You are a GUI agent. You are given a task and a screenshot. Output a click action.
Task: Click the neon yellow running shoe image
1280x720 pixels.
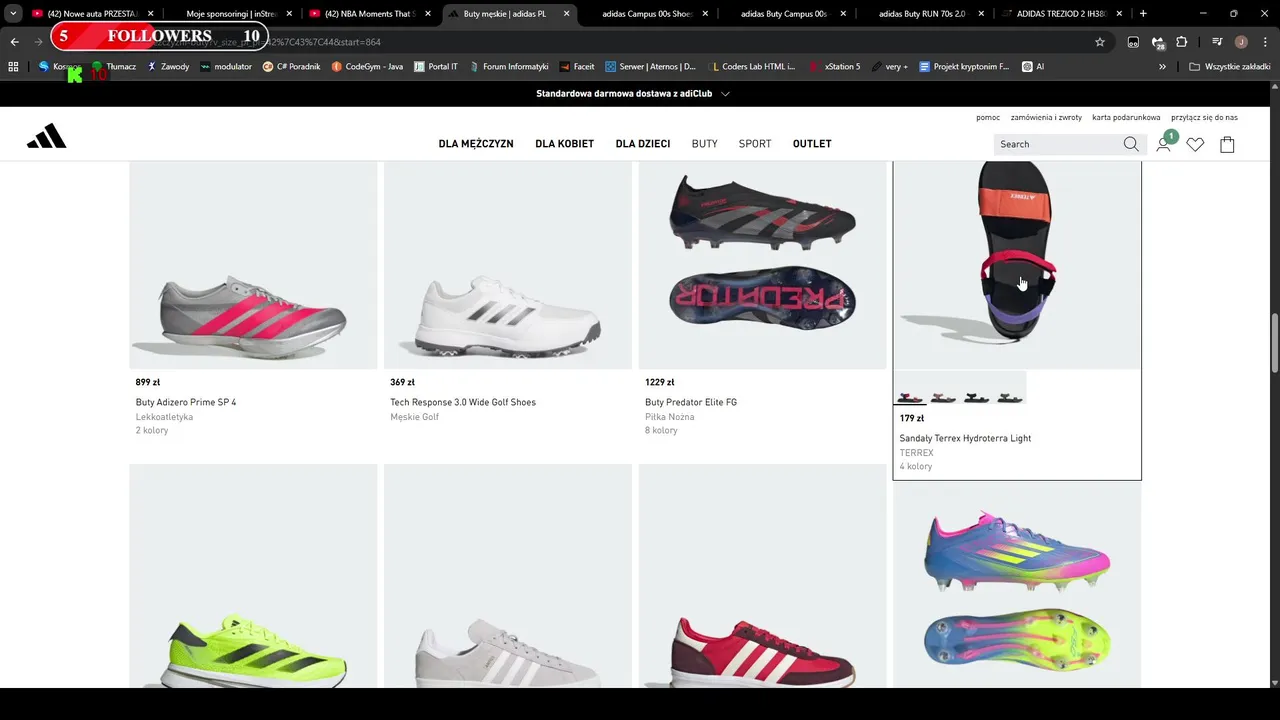[x=253, y=576]
